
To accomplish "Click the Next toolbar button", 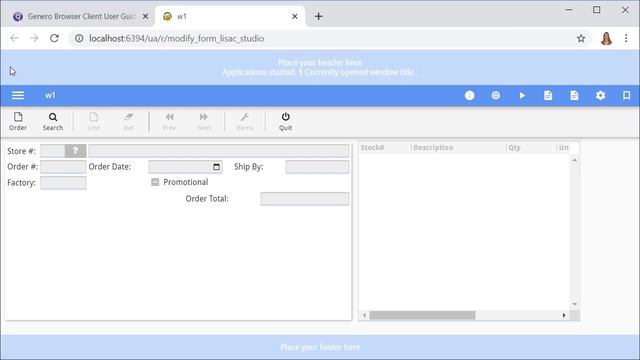I will [204, 122].
